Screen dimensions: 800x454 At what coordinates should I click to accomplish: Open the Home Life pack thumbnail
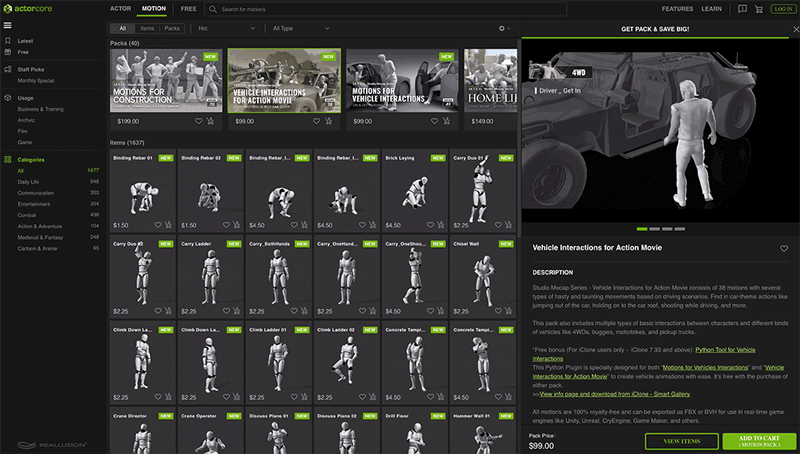coord(490,81)
